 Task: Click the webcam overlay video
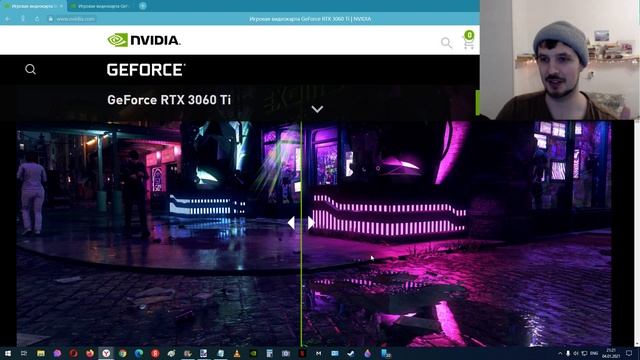coord(560,60)
